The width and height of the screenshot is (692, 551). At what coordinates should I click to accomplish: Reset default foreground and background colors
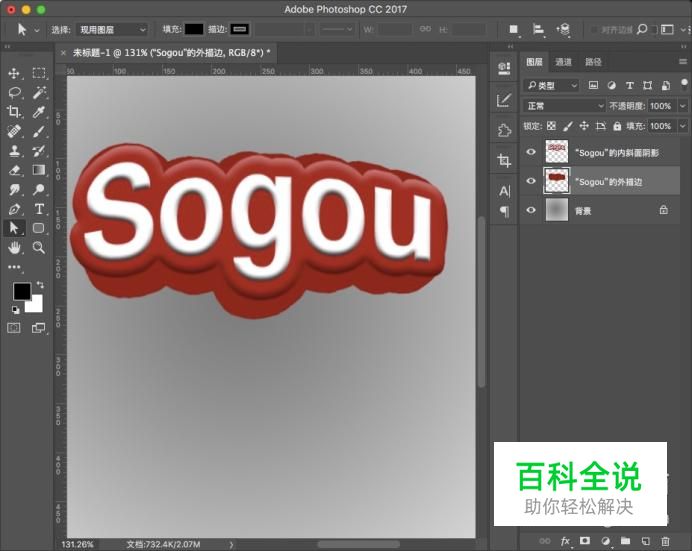15,310
